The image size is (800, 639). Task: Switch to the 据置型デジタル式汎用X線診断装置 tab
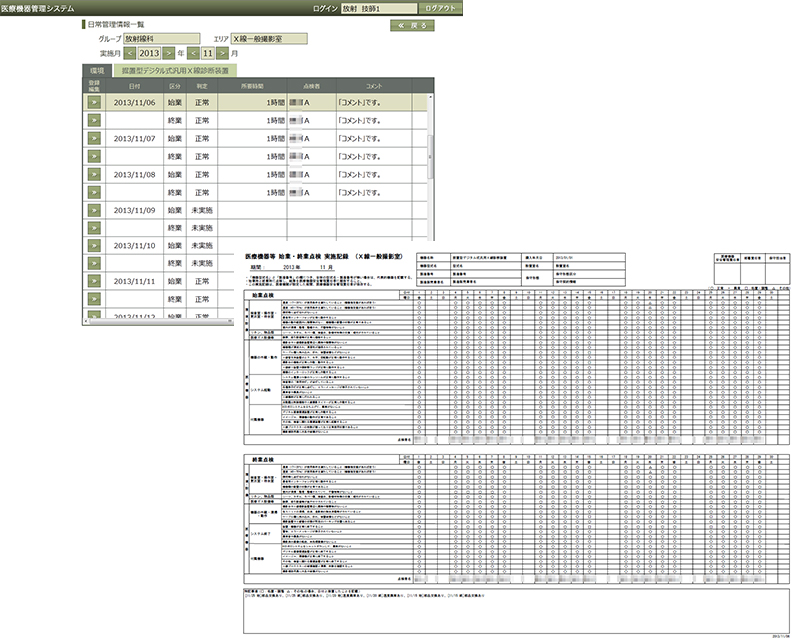(175, 71)
